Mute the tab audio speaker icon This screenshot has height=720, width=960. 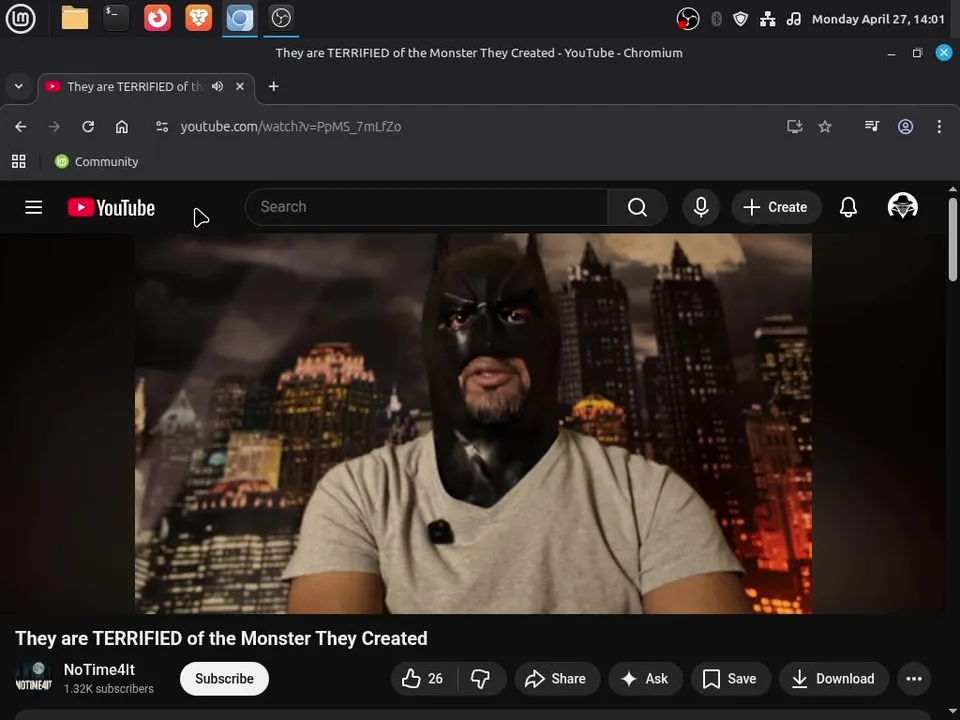tap(217, 86)
